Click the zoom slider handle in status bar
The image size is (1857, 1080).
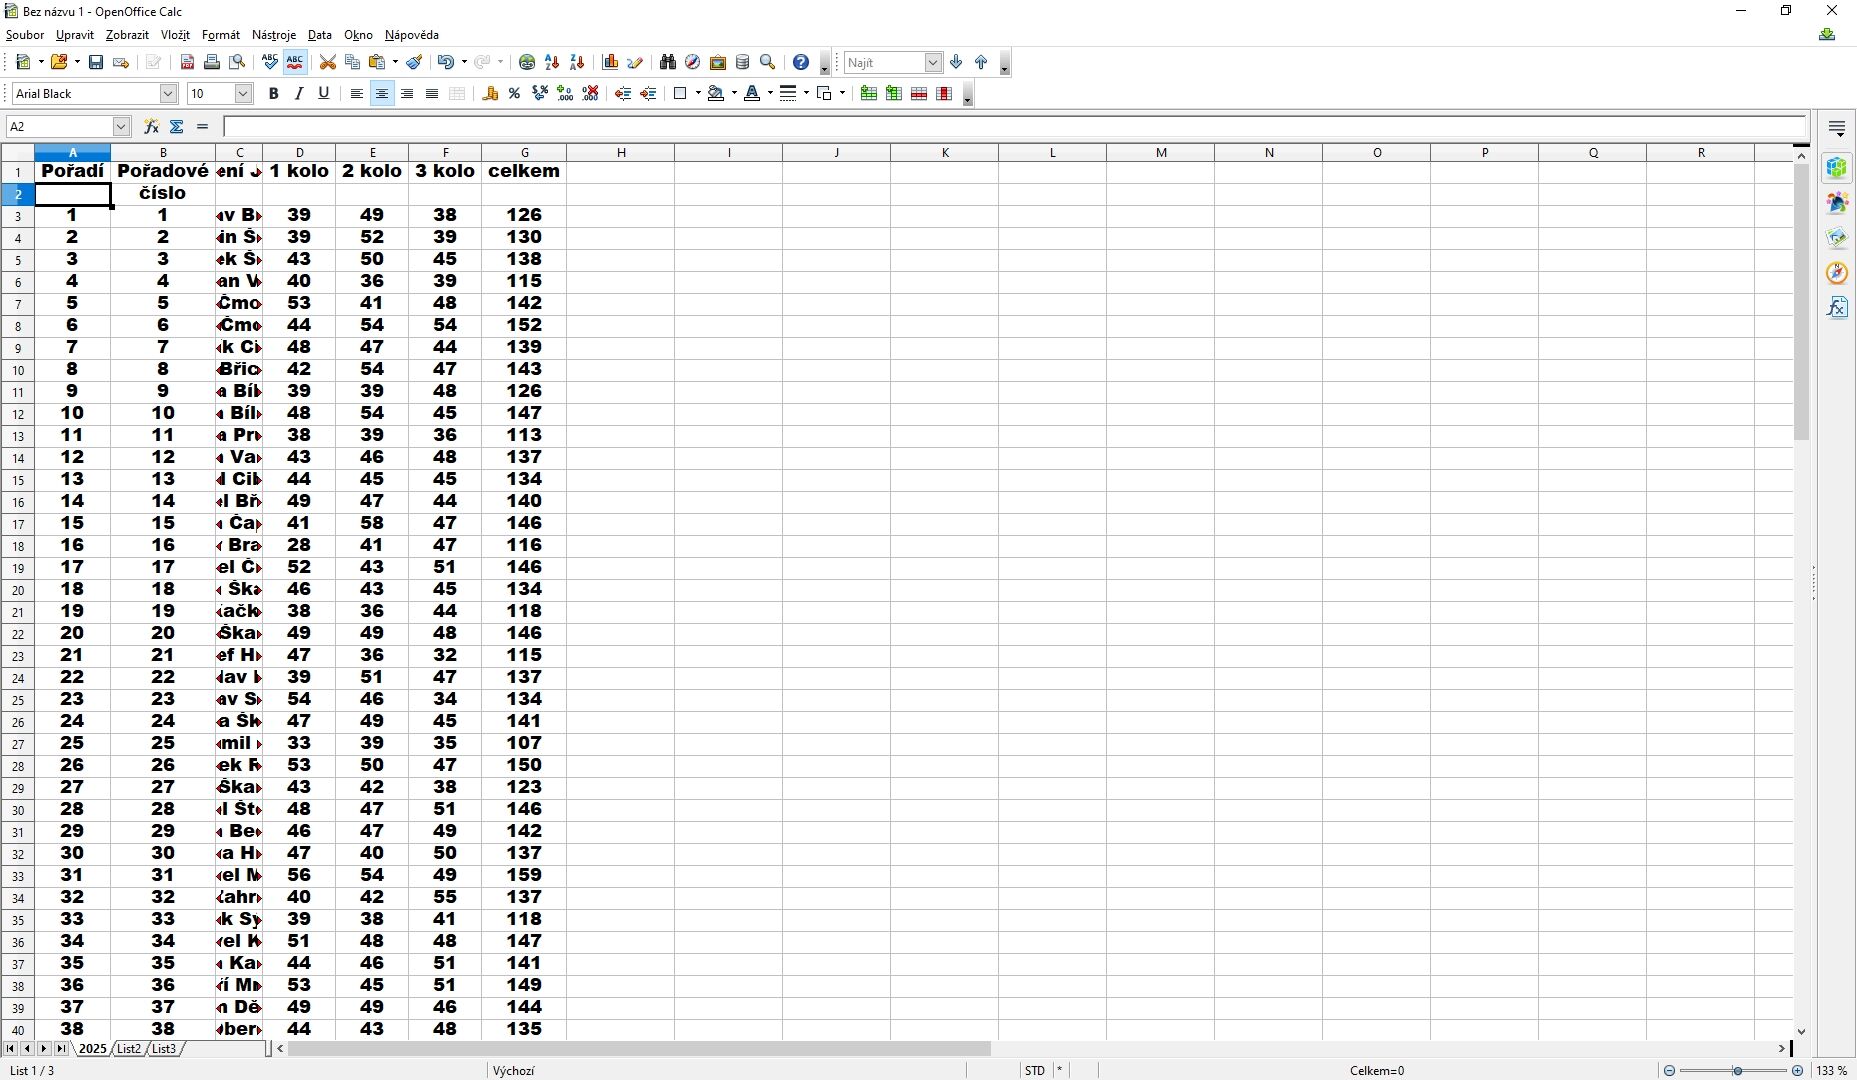pos(1738,1070)
